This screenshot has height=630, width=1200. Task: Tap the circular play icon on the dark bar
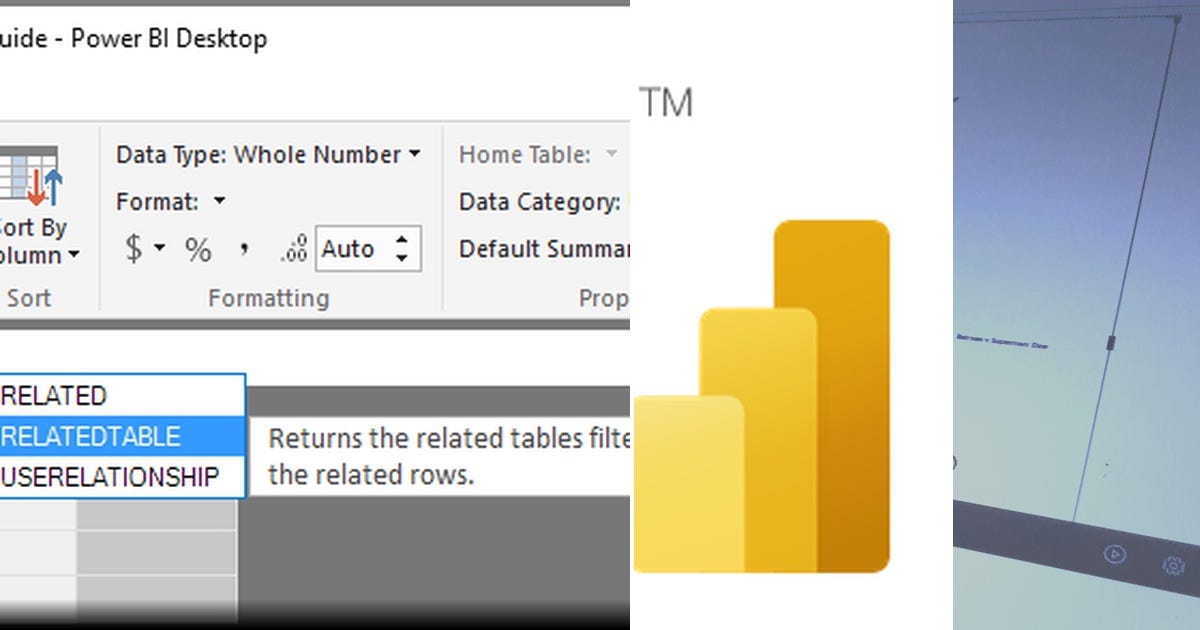pyautogui.click(x=1115, y=554)
